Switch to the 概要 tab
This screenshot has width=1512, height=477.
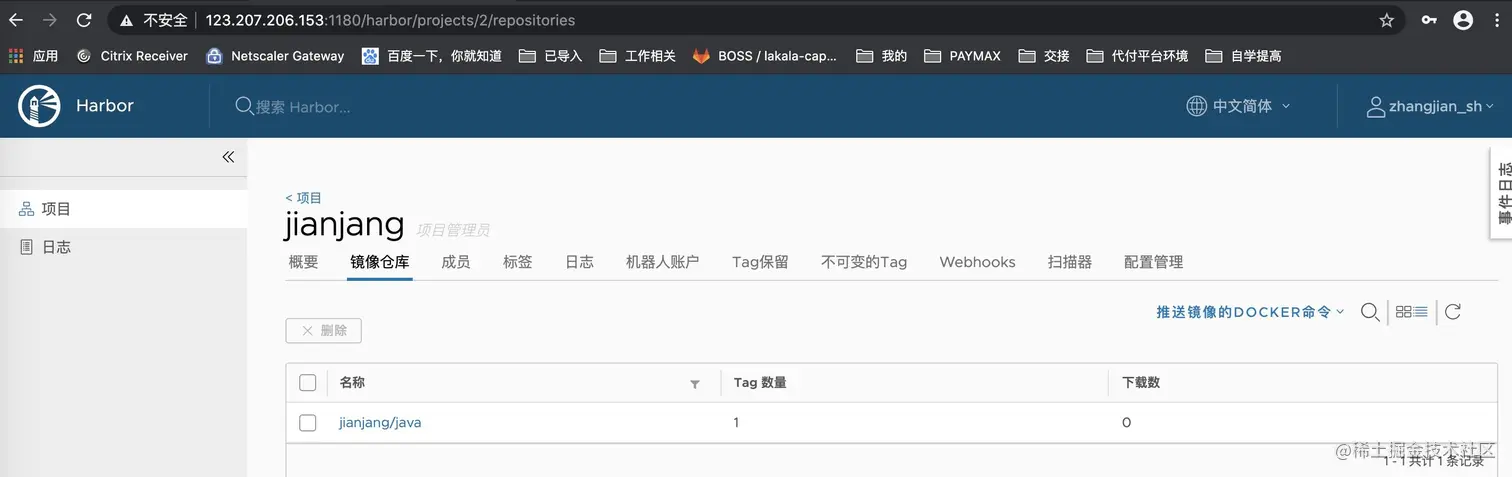[x=303, y=262]
